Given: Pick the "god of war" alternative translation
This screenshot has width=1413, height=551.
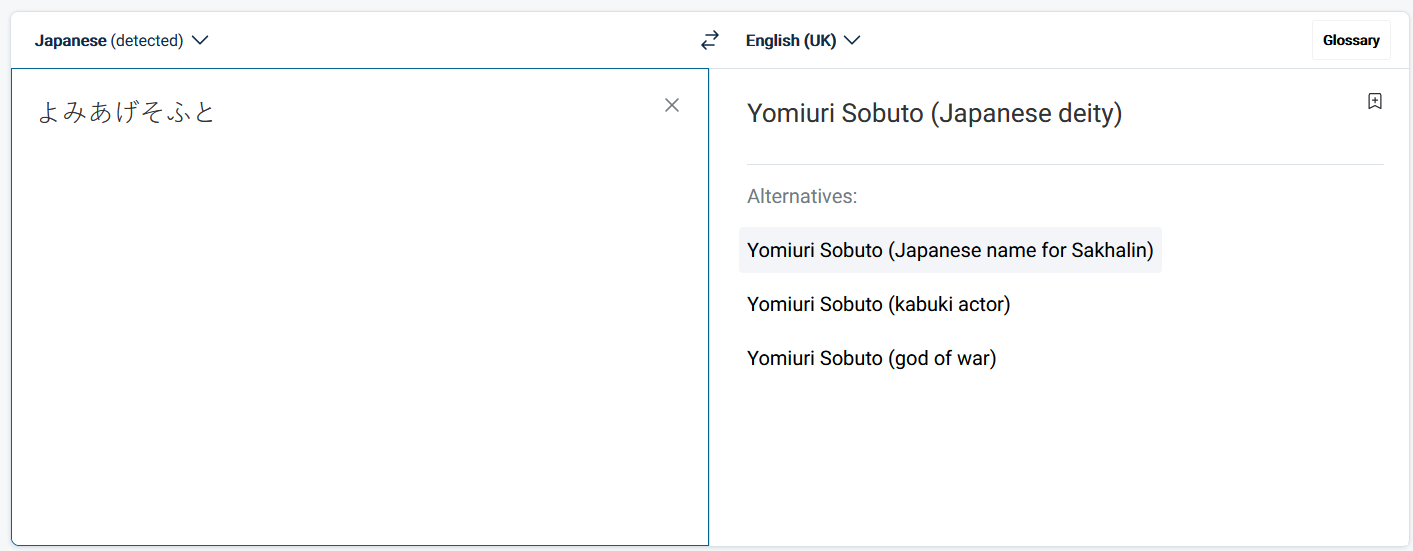Looking at the screenshot, I should coord(871,358).
